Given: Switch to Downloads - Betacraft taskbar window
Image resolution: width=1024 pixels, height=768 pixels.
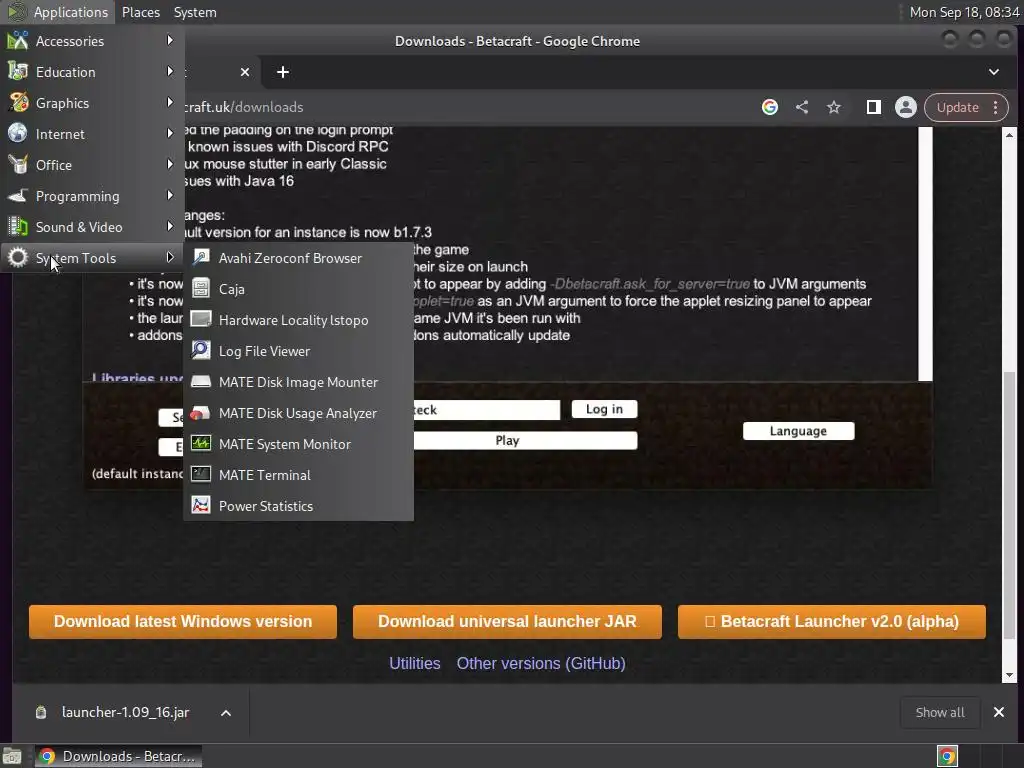Looking at the screenshot, I should point(118,756).
